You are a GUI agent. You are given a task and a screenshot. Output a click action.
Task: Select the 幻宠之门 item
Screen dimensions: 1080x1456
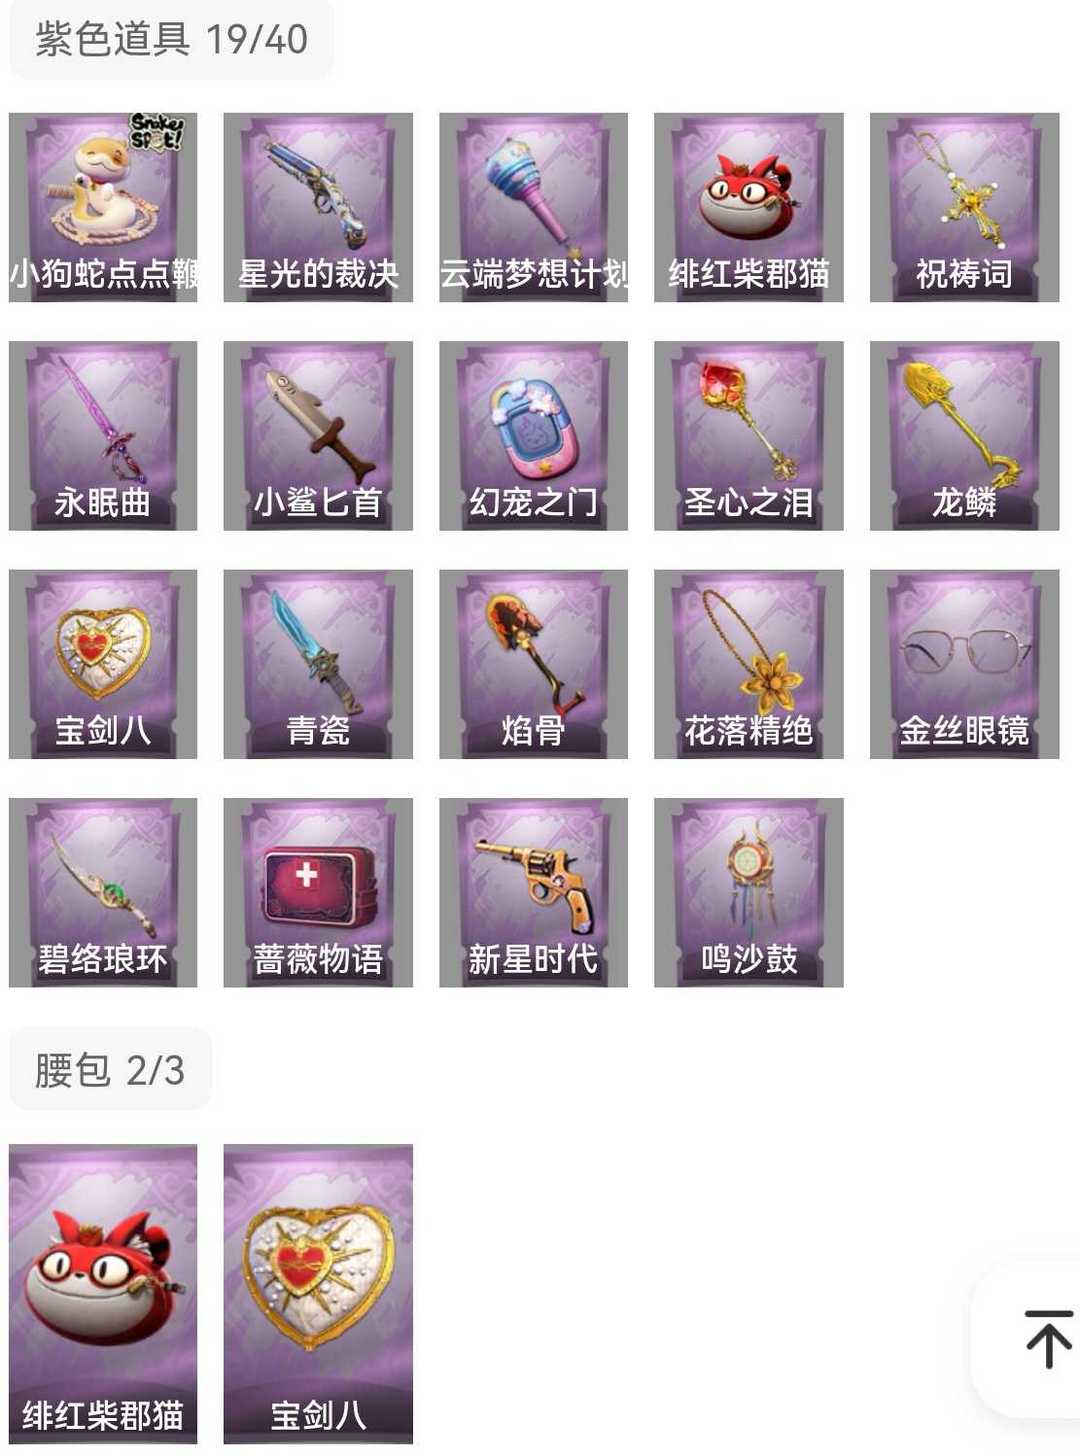(534, 436)
